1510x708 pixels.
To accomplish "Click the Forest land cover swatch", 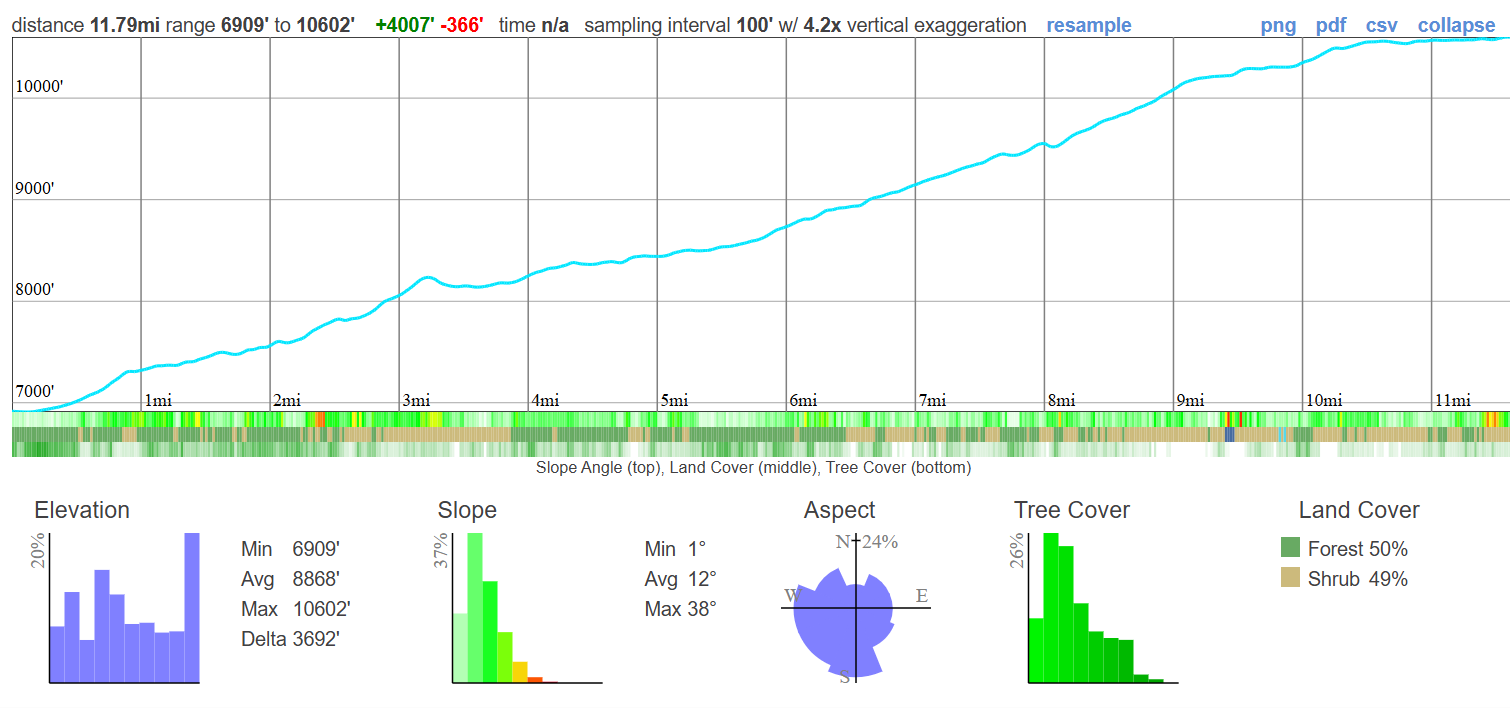I will pos(1291,548).
